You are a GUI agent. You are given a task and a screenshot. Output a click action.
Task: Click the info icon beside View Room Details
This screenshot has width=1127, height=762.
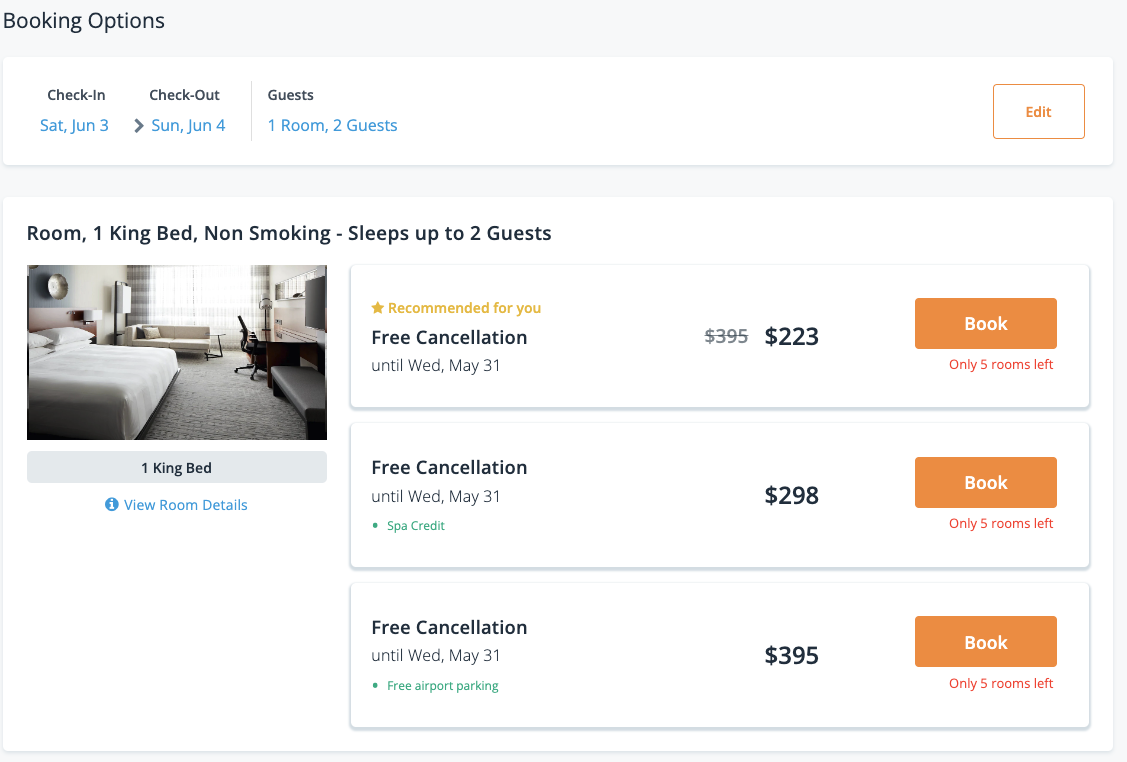pos(112,505)
